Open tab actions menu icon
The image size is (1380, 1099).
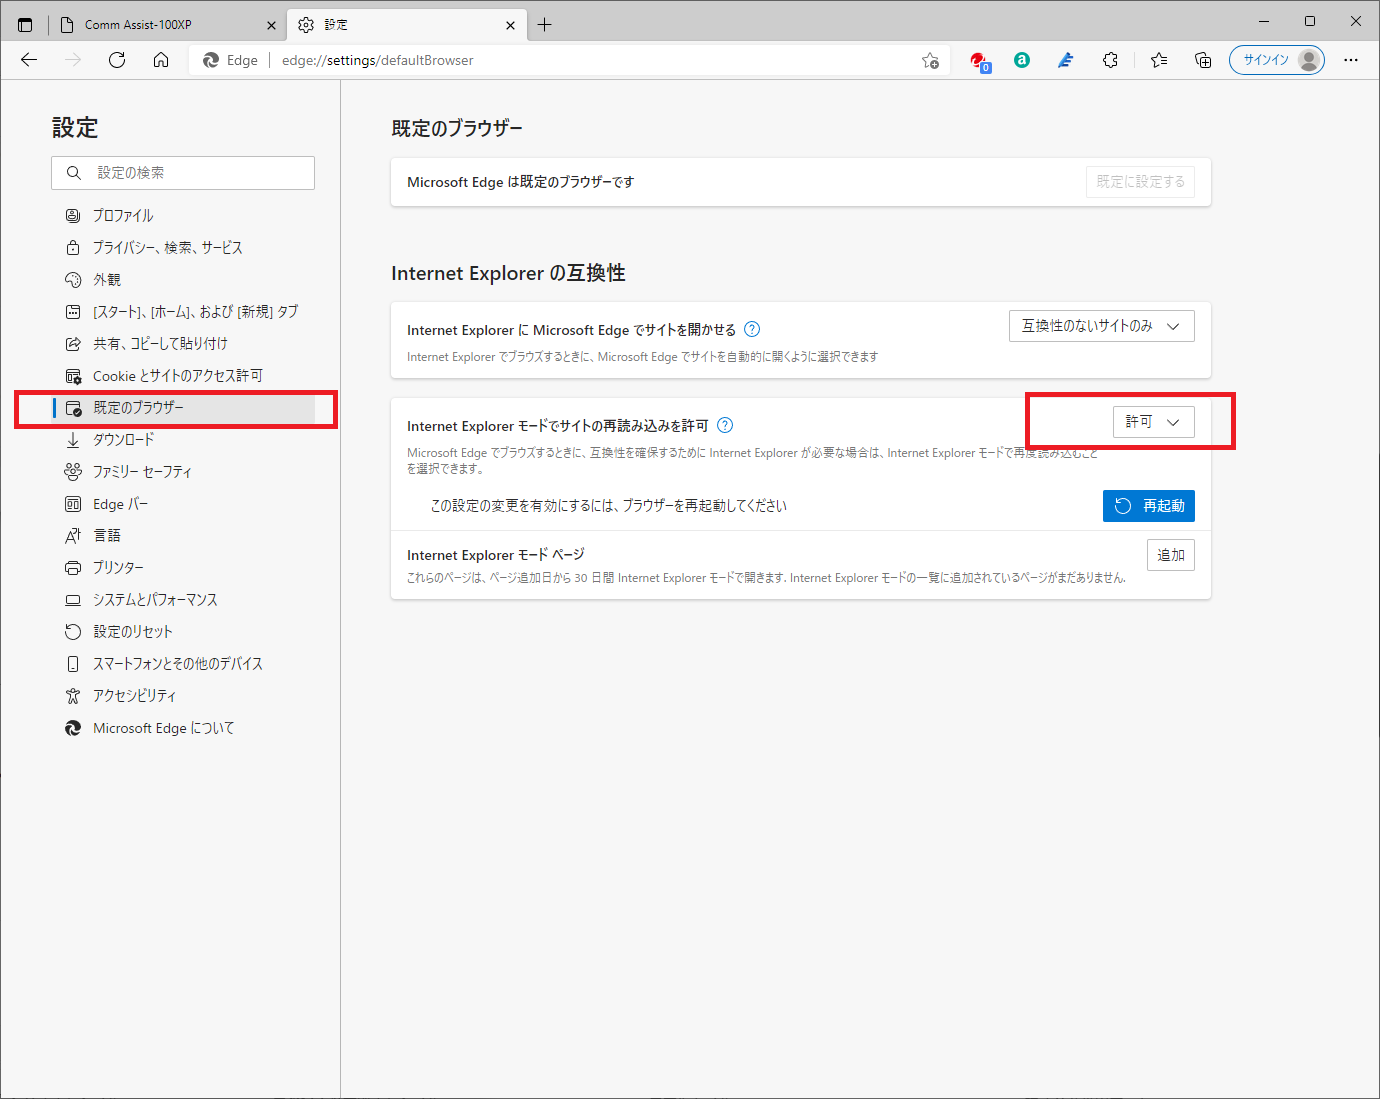(x=25, y=24)
